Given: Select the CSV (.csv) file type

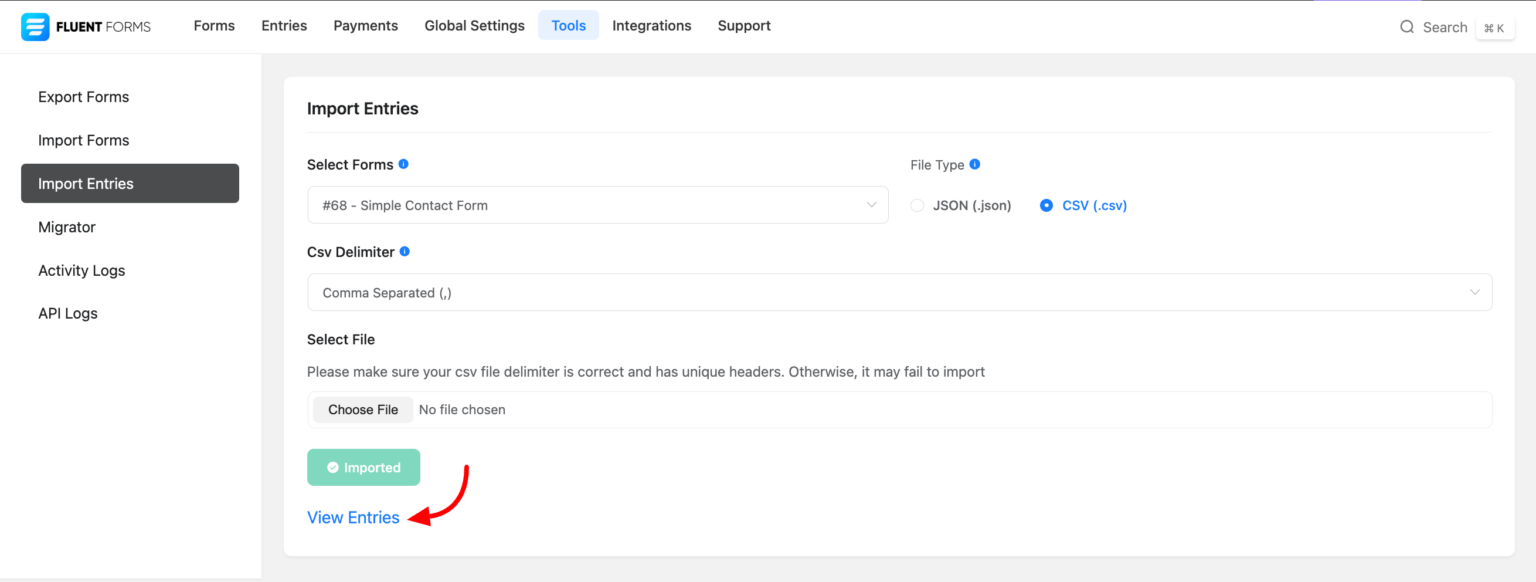Looking at the screenshot, I should click(1046, 205).
